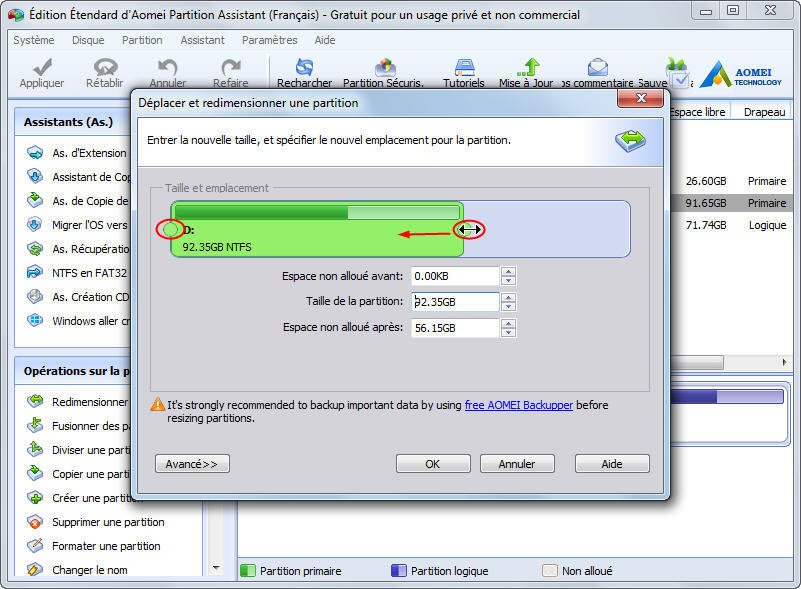Open the Tutoriels toolbar icon

pos(464,66)
